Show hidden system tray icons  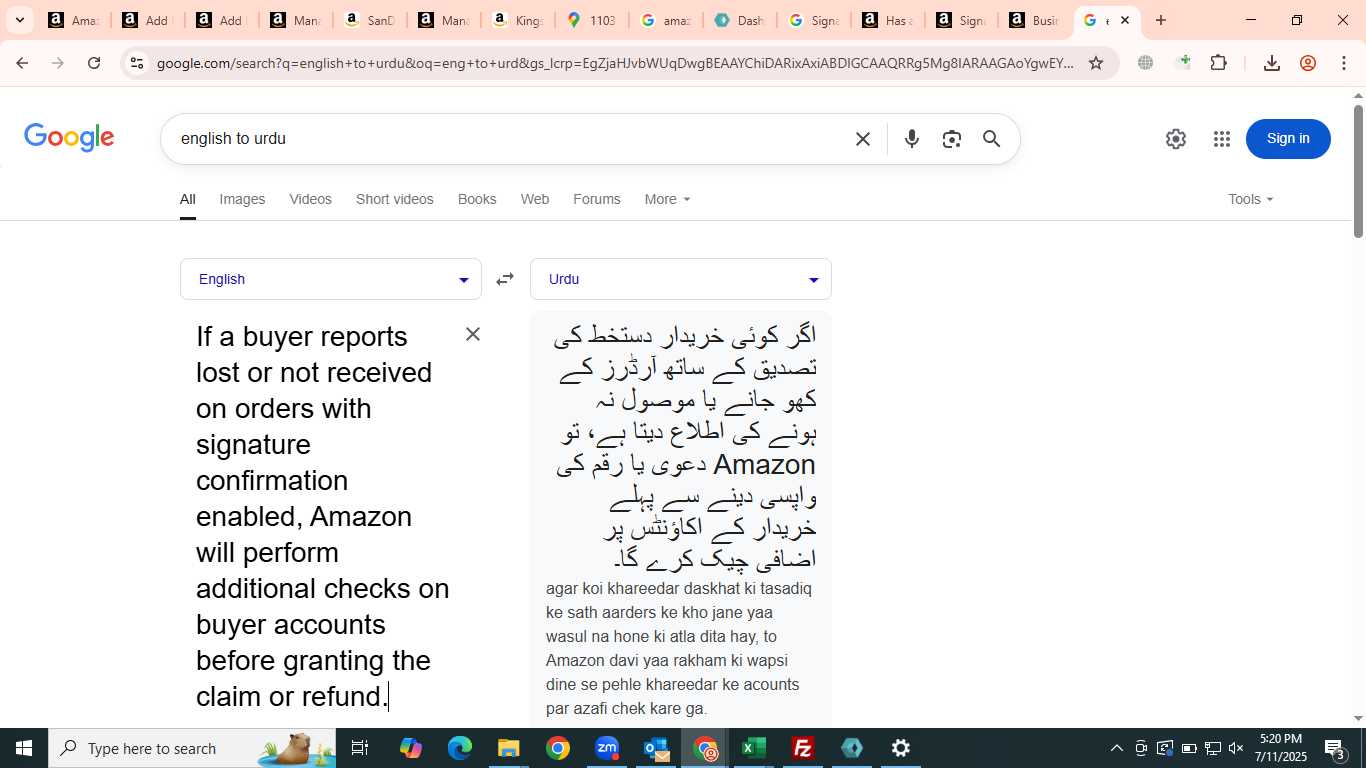pos(1117,748)
